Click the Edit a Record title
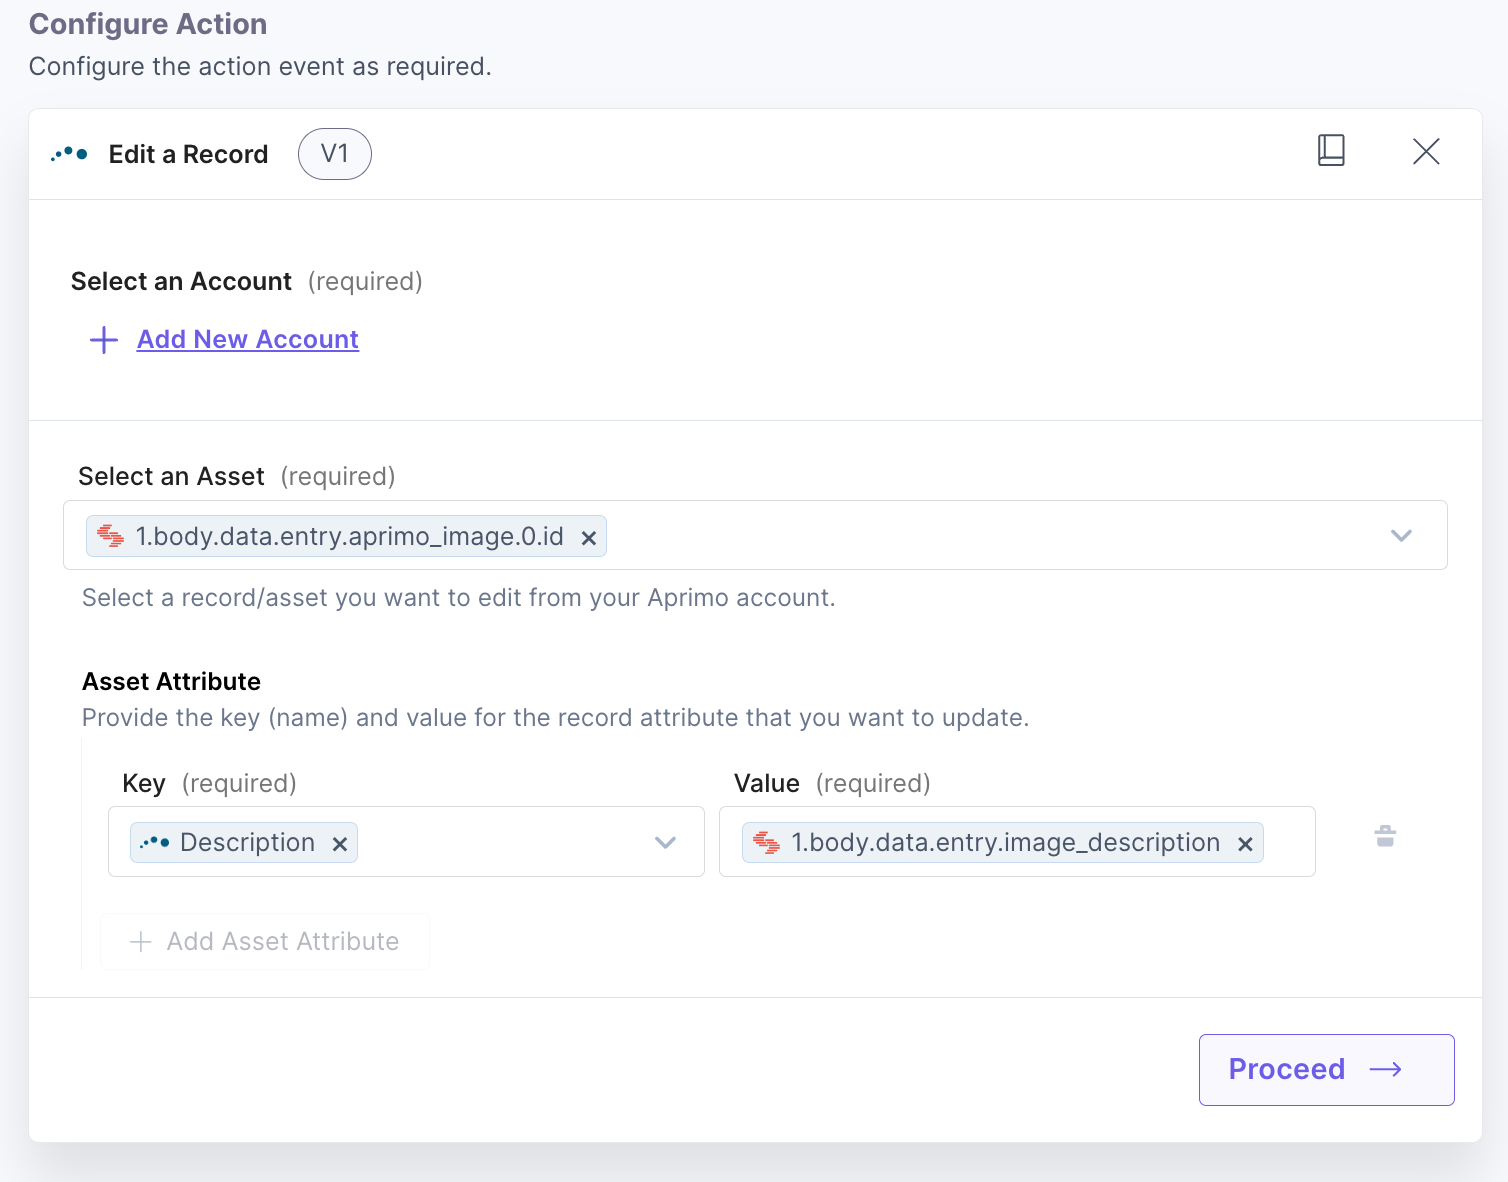This screenshot has width=1508, height=1182. point(188,154)
